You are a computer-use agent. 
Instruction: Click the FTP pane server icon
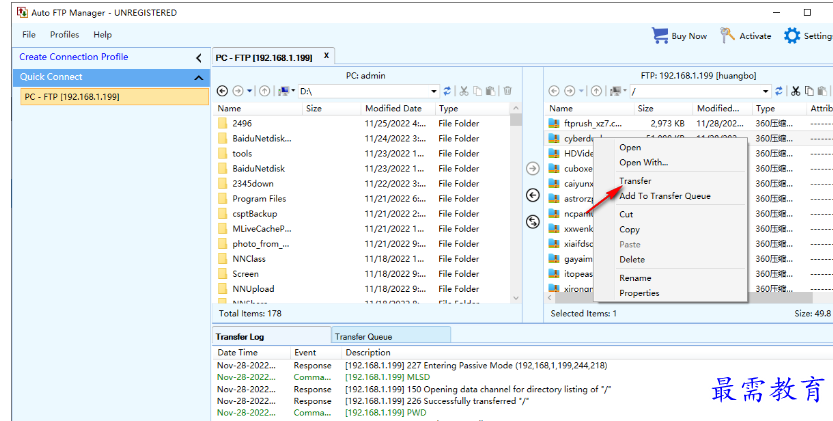[616, 91]
